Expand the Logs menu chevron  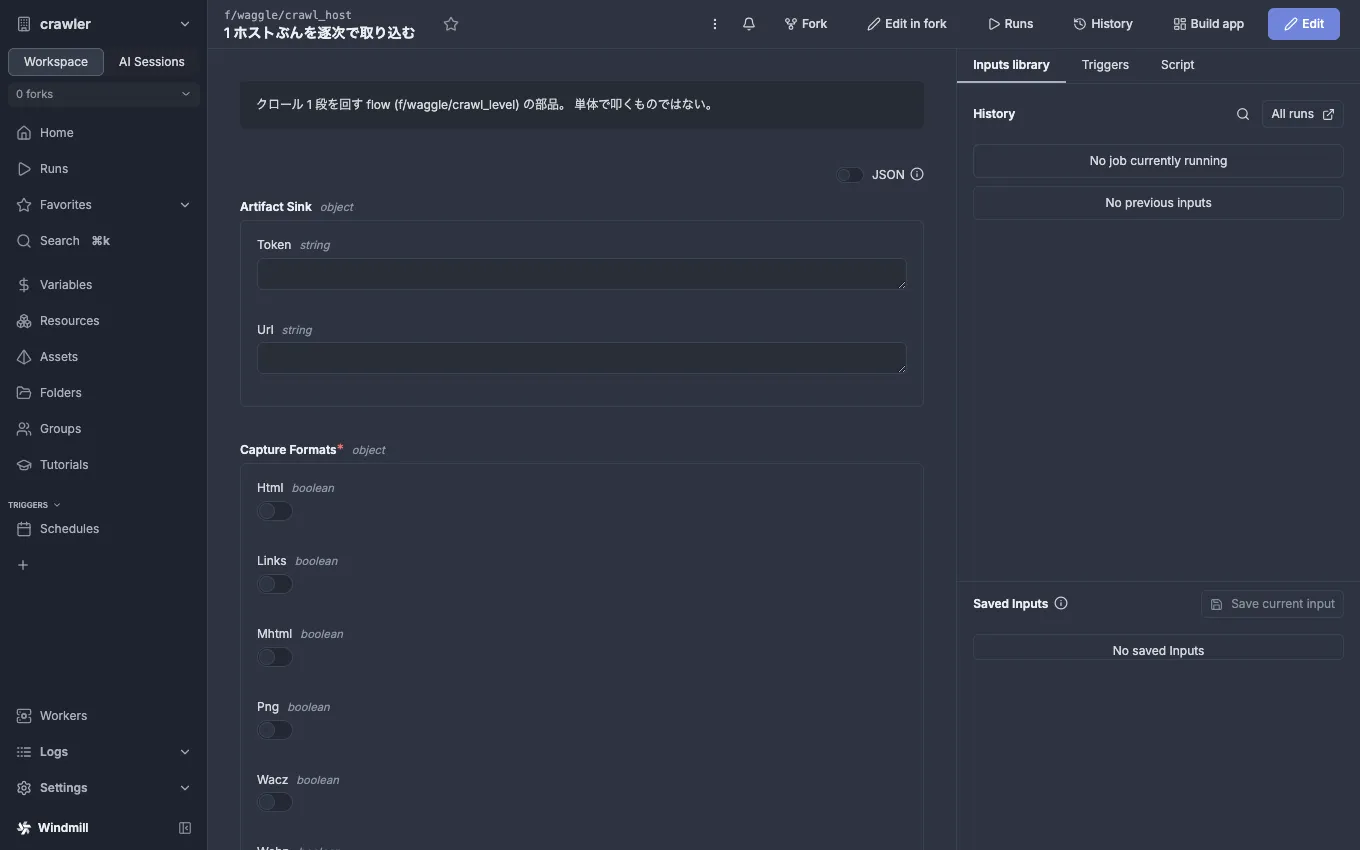pos(185,752)
